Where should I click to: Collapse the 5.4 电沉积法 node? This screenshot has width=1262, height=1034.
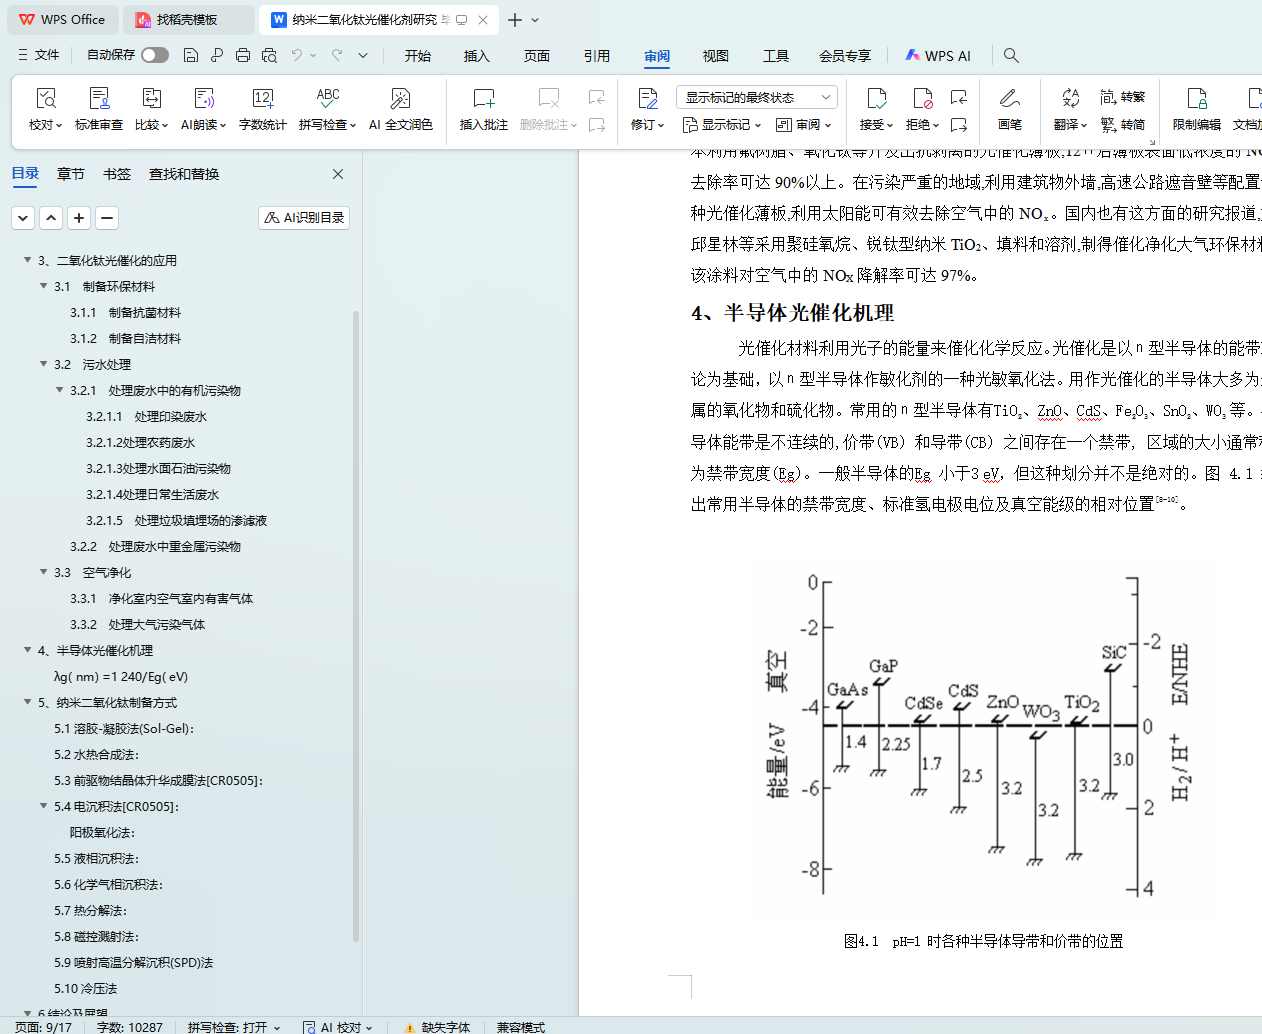(44, 806)
